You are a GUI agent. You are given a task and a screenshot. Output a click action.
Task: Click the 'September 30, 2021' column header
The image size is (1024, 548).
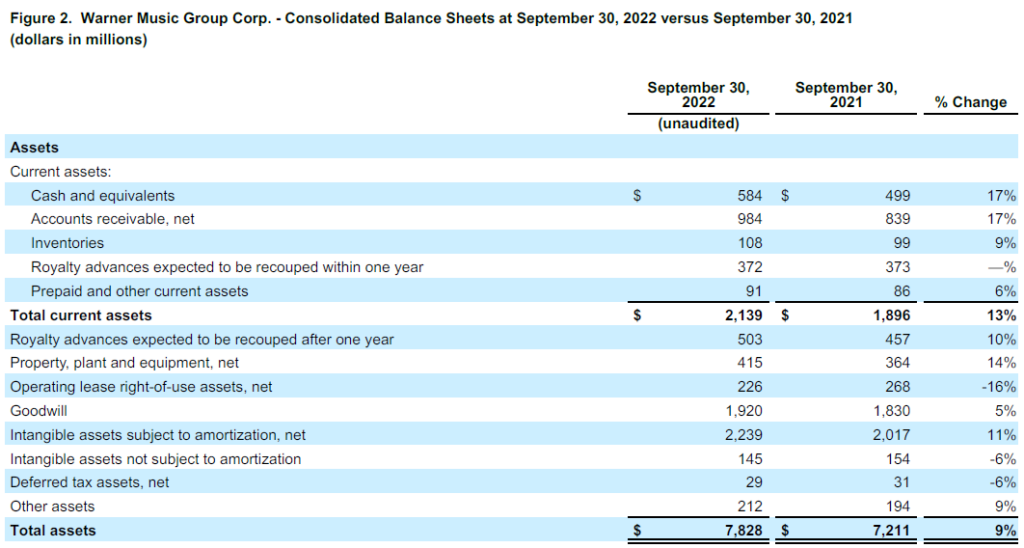[x=846, y=95]
